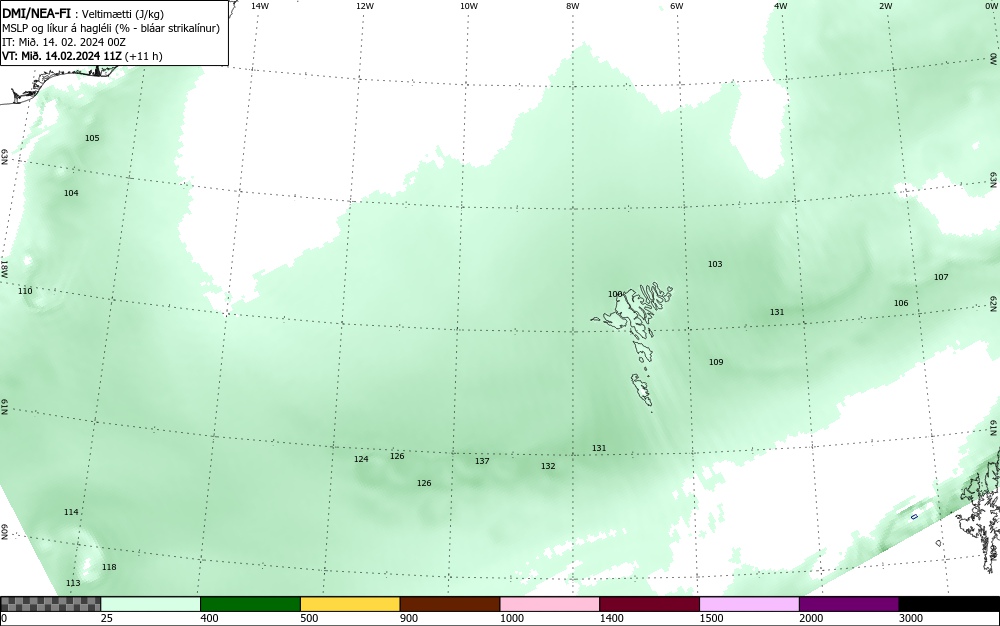Click the small blue contour near Shetland
Image resolution: width=1000 pixels, height=626 pixels.
[914, 516]
